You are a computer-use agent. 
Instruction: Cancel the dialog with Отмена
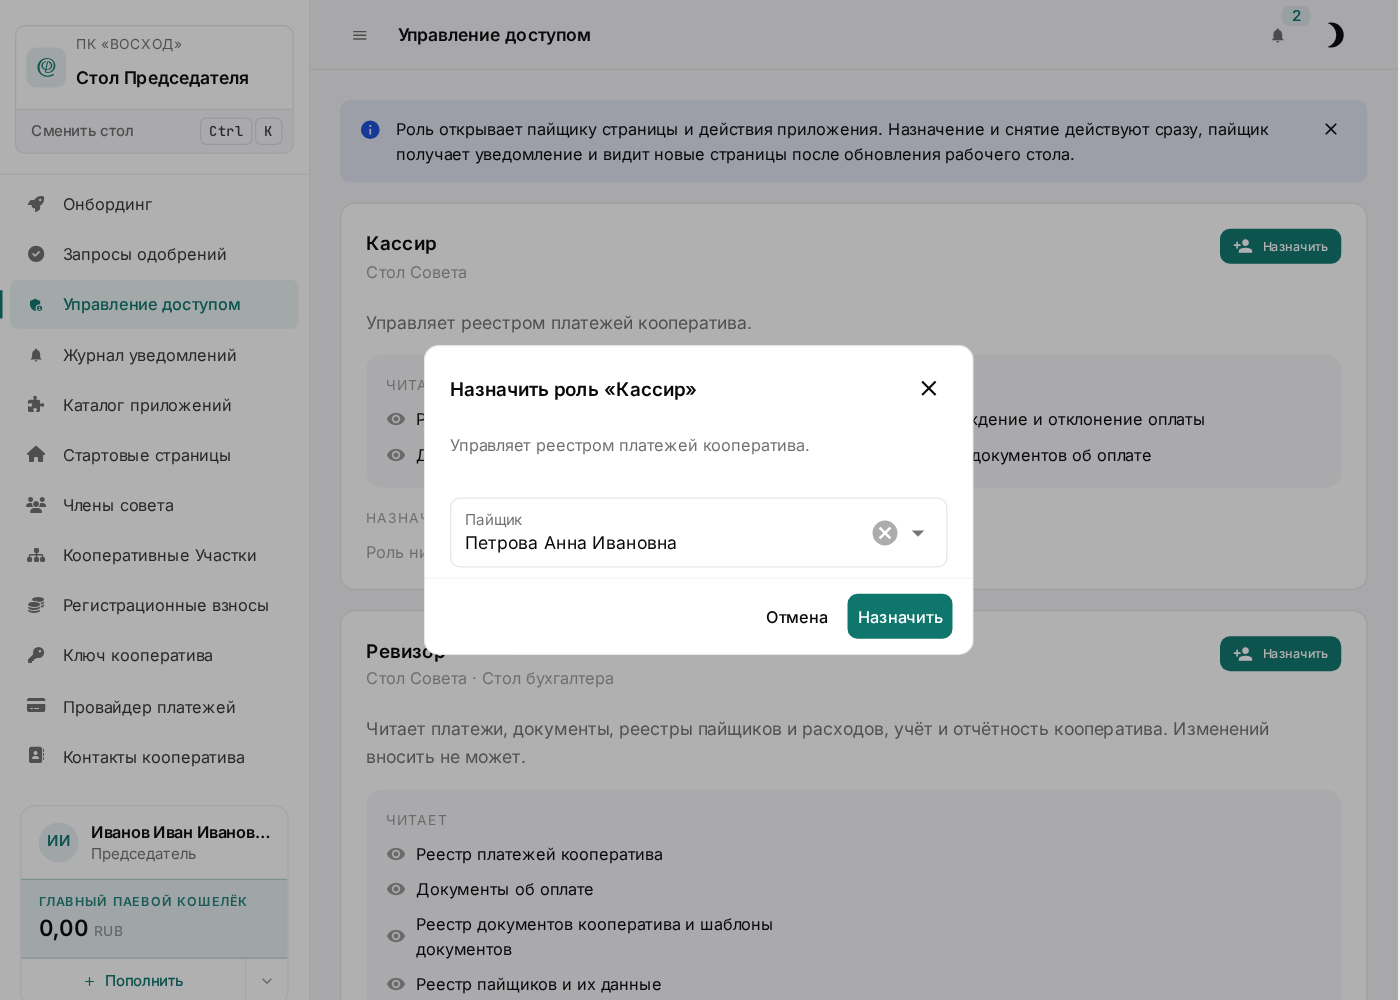(x=797, y=617)
